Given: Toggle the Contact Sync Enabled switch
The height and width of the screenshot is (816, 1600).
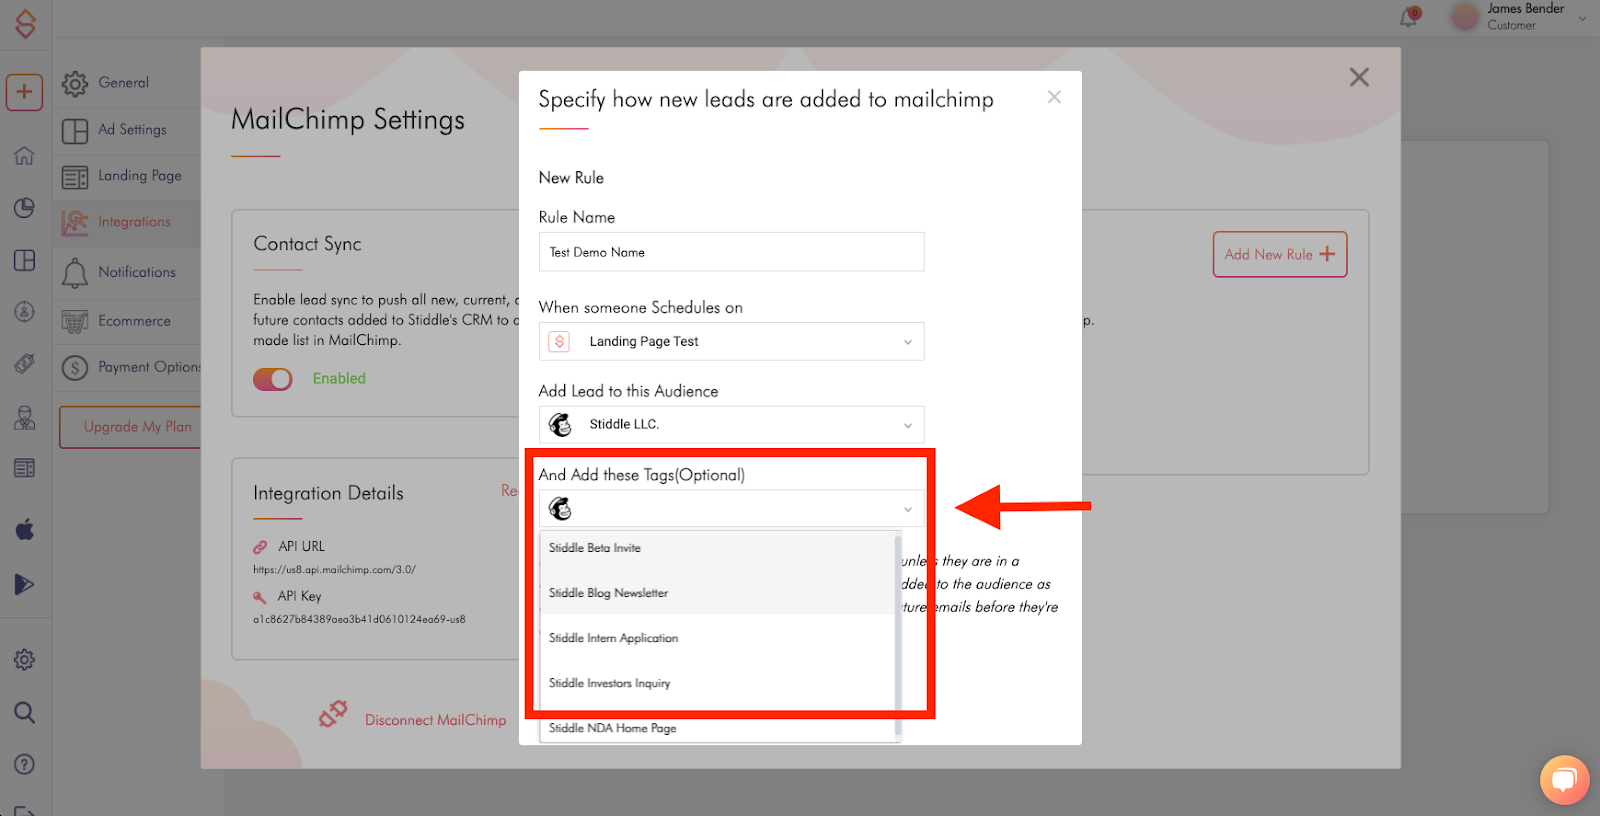Looking at the screenshot, I should point(272,379).
